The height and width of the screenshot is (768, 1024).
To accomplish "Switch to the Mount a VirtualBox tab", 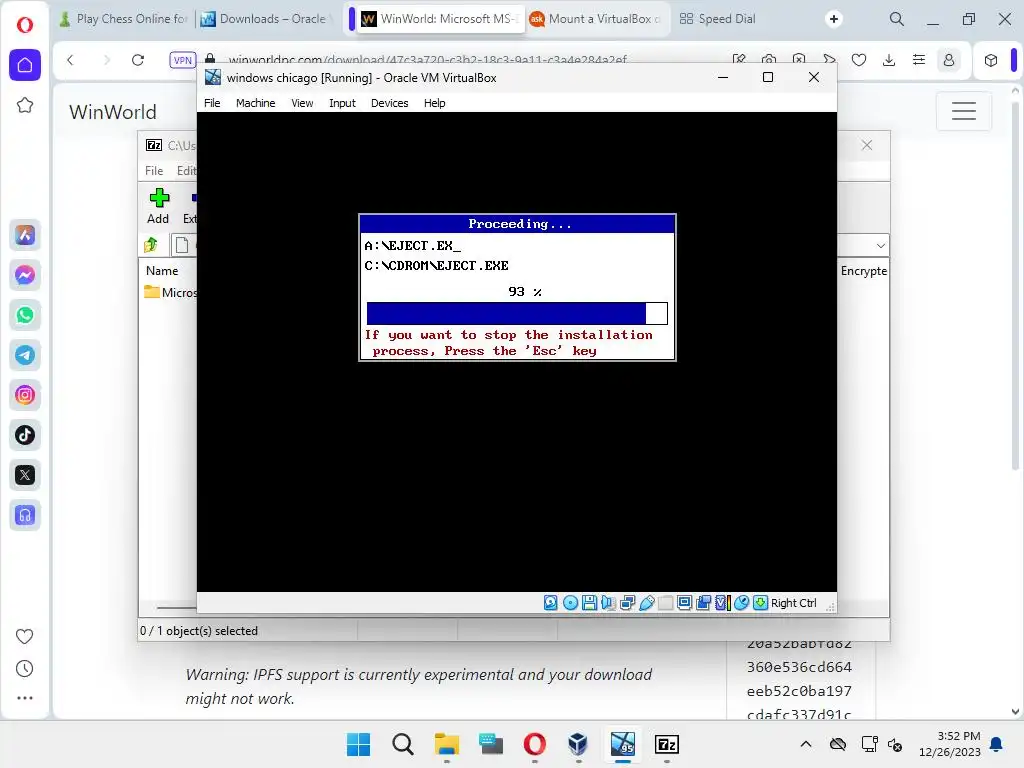I will [x=597, y=19].
